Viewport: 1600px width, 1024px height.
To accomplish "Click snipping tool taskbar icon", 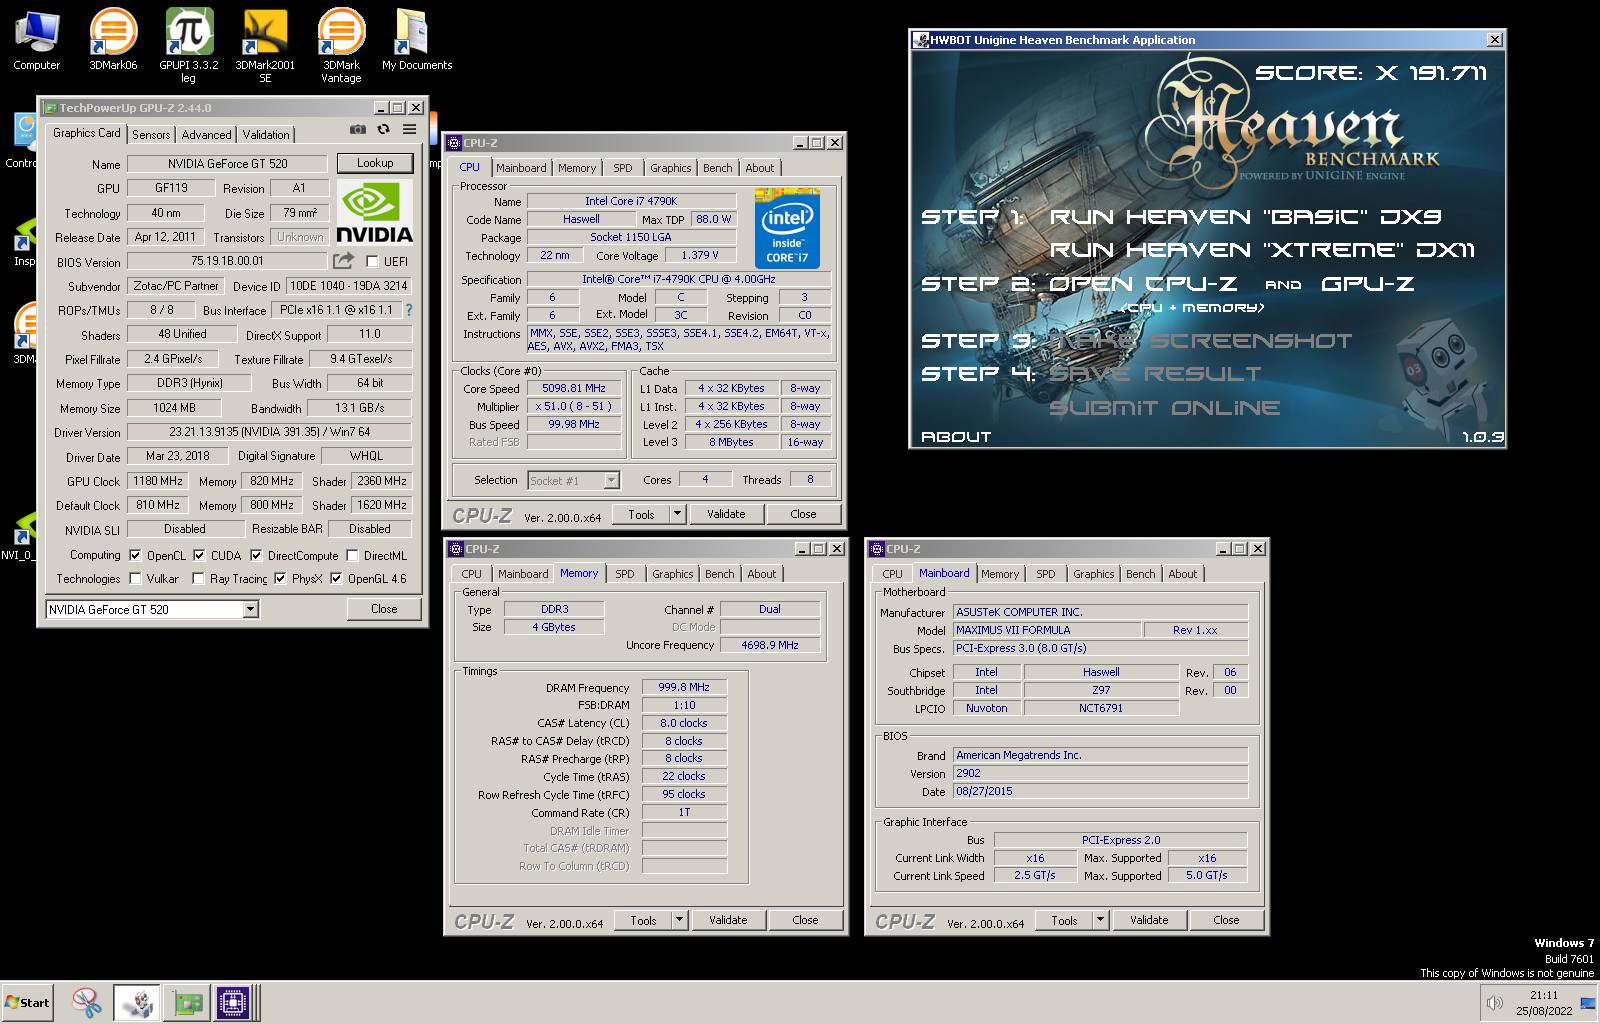I will (87, 1002).
